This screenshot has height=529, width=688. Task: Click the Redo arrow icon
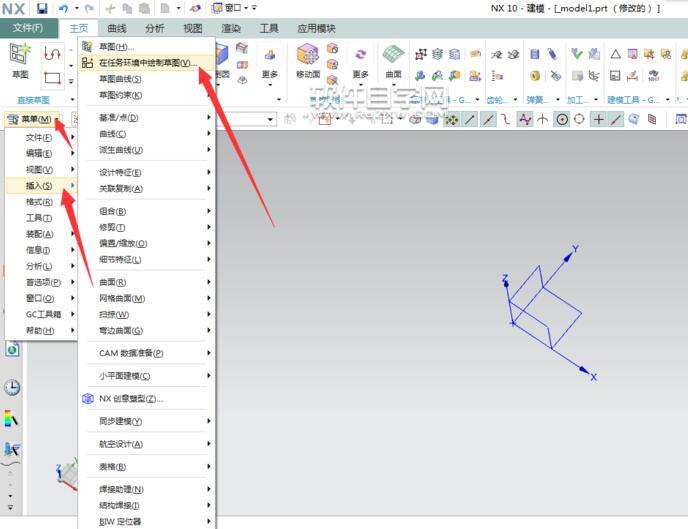(89, 8)
